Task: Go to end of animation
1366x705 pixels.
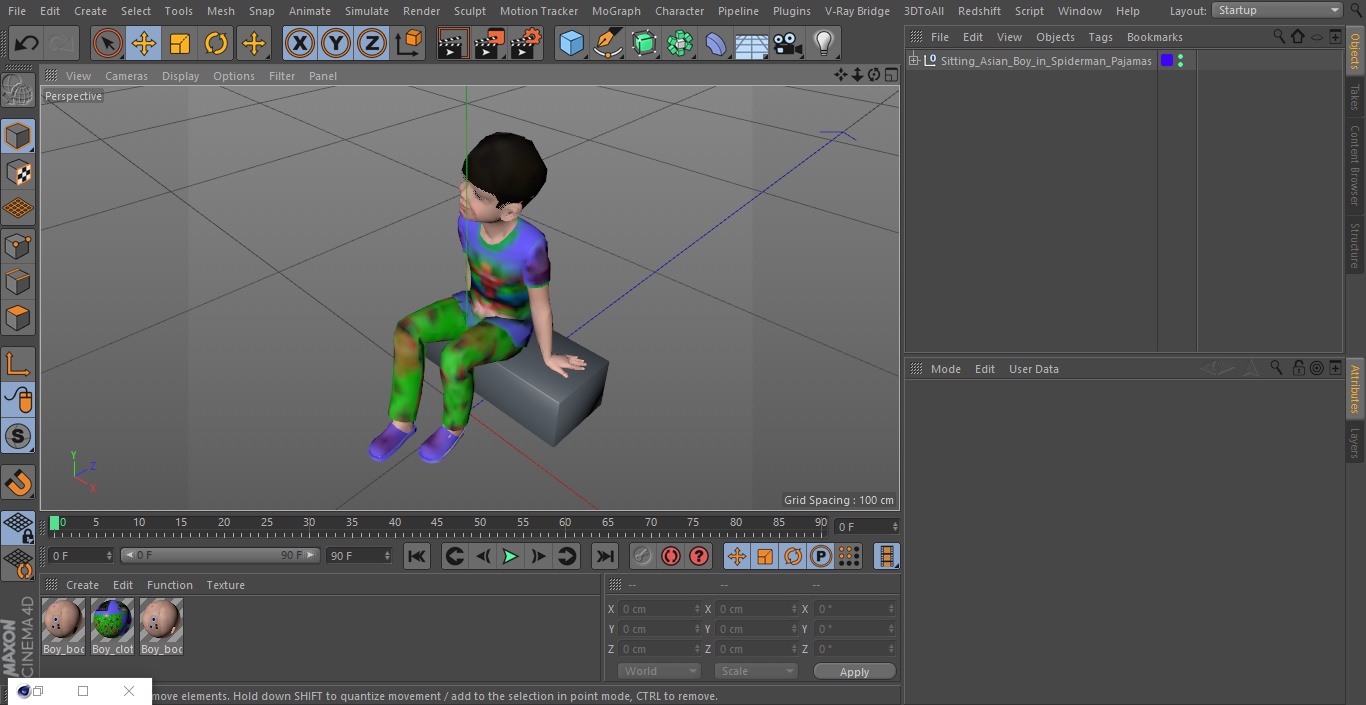Action: click(605, 556)
